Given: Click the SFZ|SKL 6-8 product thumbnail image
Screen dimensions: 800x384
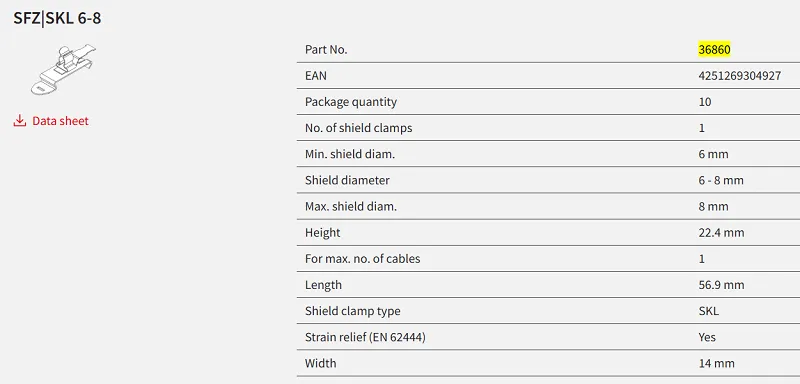Looking at the screenshot, I should (63, 69).
